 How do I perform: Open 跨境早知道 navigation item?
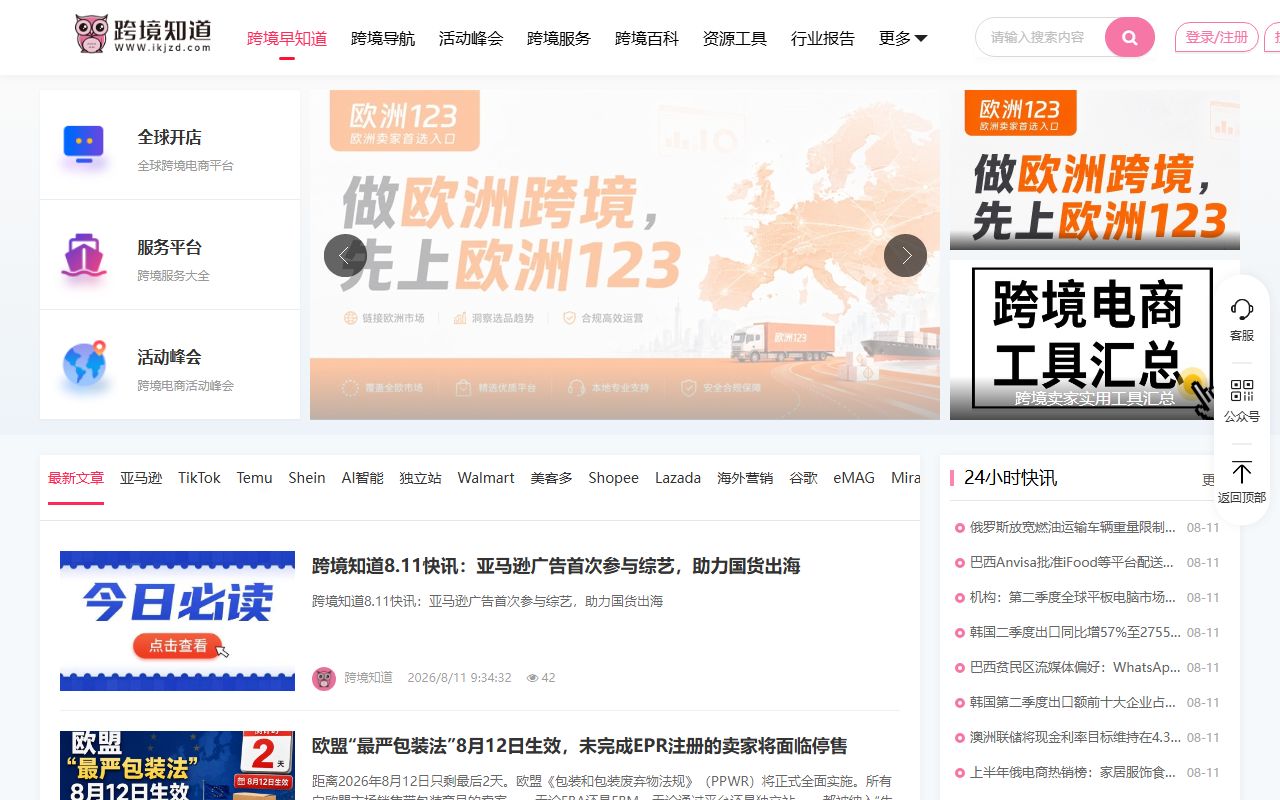(287, 38)
